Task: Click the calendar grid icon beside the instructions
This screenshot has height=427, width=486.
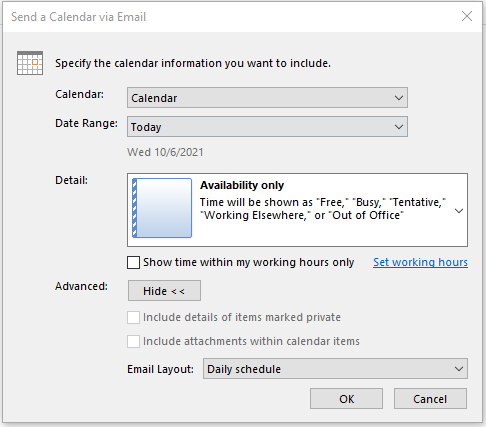Action: click(x=30, y=63)
